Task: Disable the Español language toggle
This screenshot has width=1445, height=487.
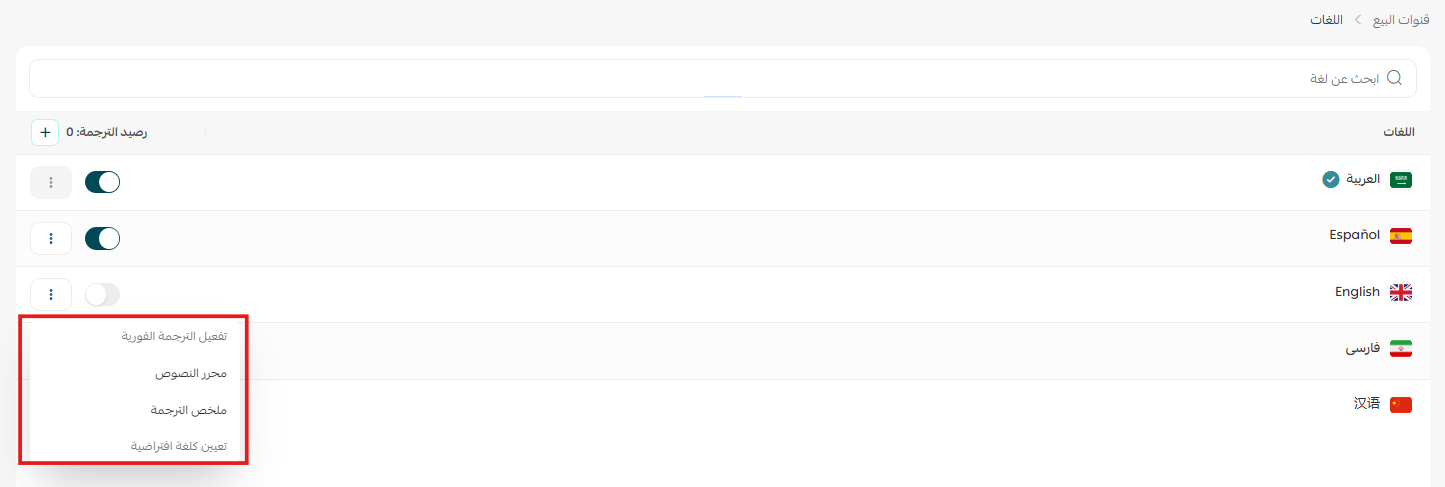Action: click(x=102, y=238)
